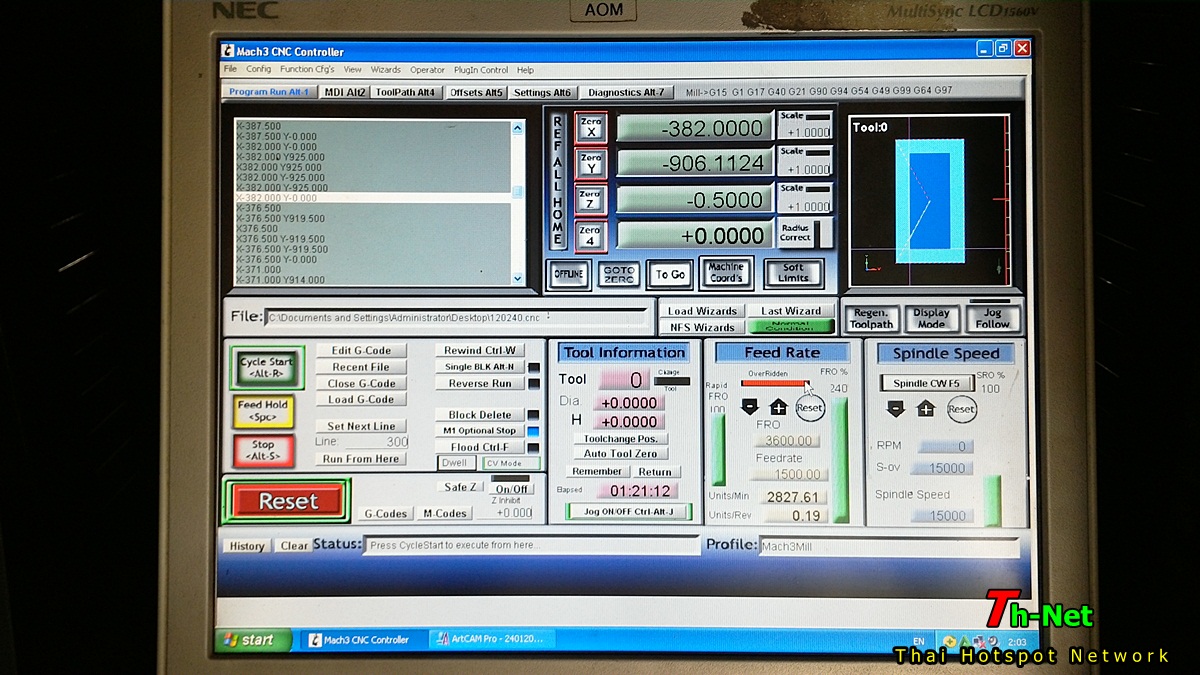Screen dimensions: 1200x675
Task: Switch to the Diagnostics Alt-7 tab
Action: click(x=625, y=92)
